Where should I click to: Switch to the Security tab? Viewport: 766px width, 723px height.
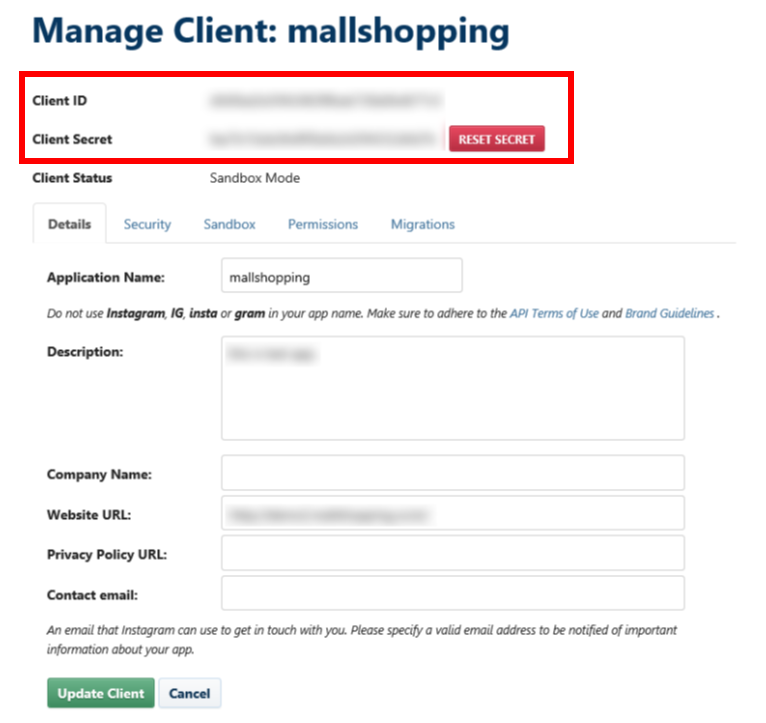tap(147, 224)
